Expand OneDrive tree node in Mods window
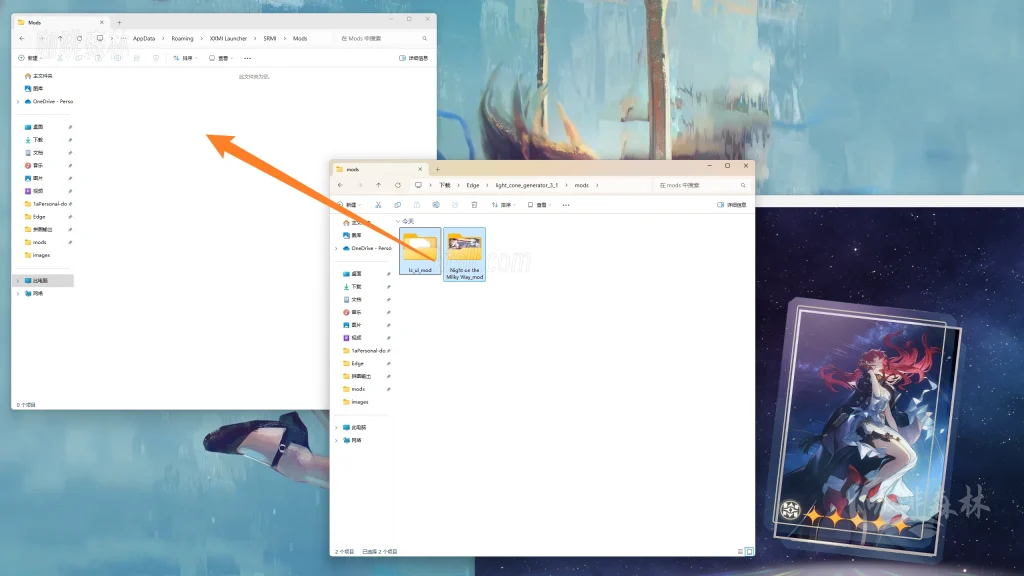1024x576 pixels. pyautogui.click(x=18, y=101)
